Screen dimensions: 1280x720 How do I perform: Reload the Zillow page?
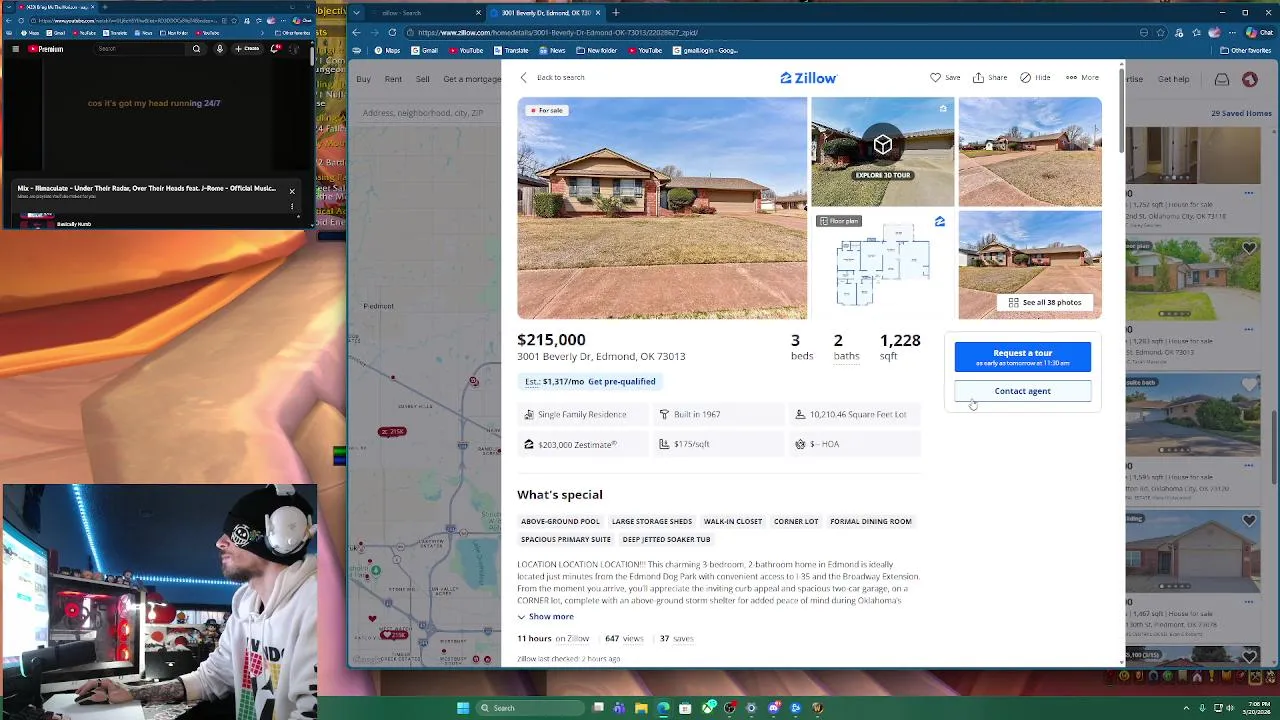pos(392,32)
